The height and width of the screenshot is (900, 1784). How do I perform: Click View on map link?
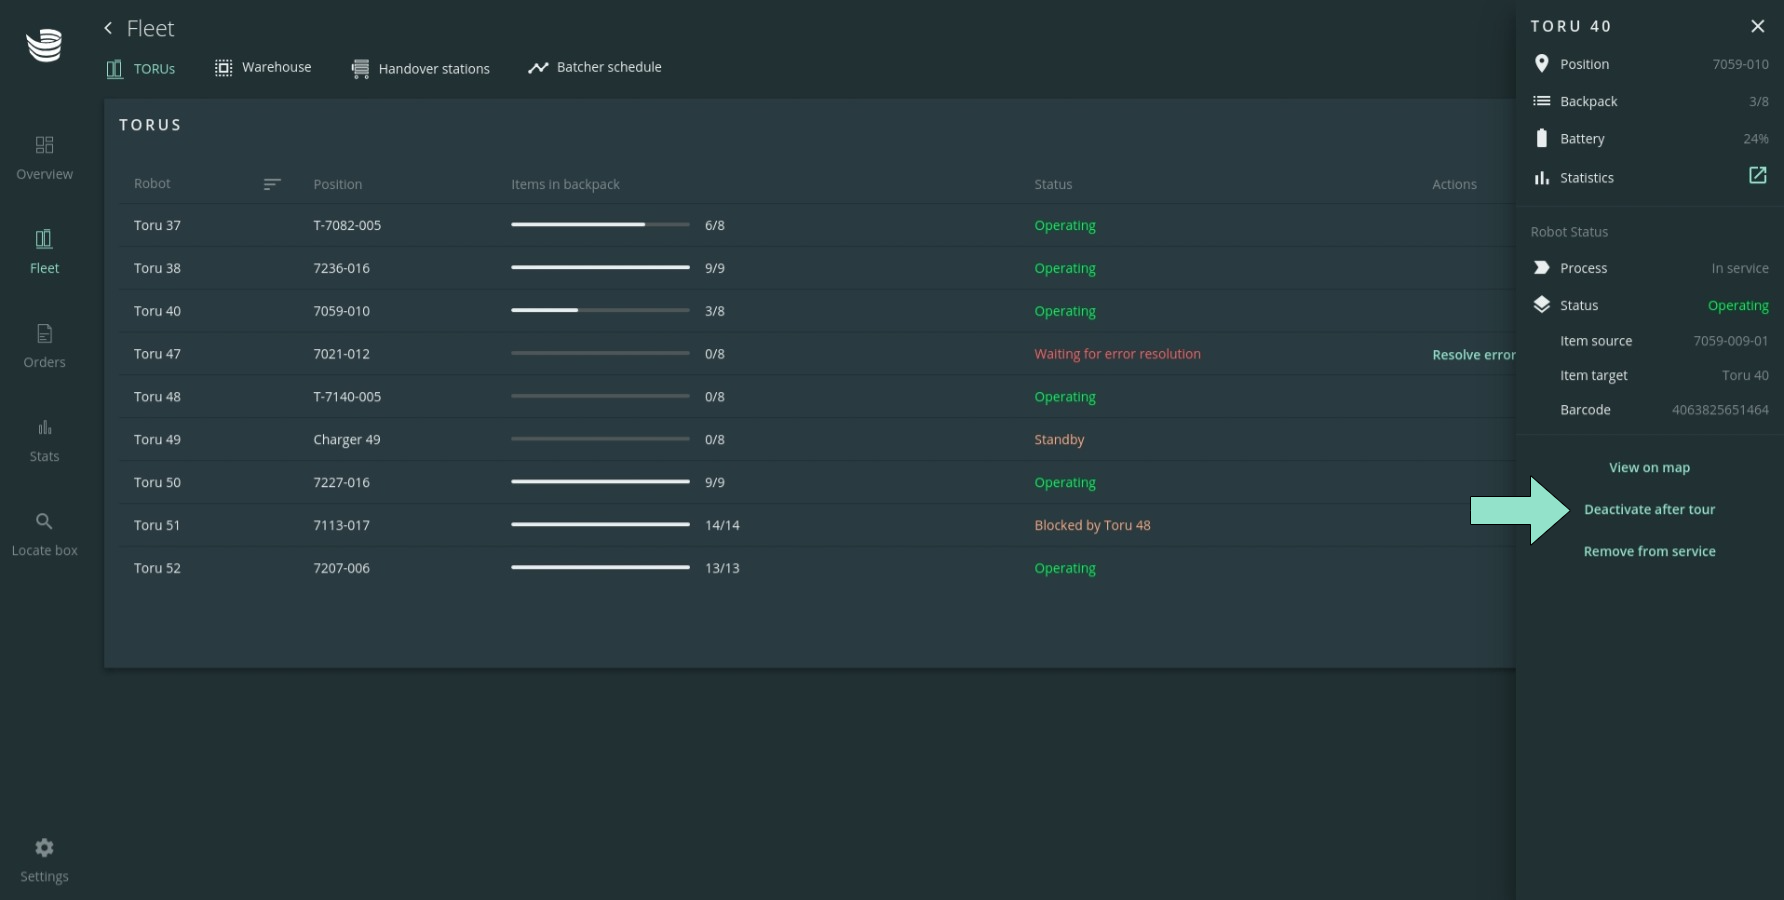pyautogui.click(x=1649, y=468)
